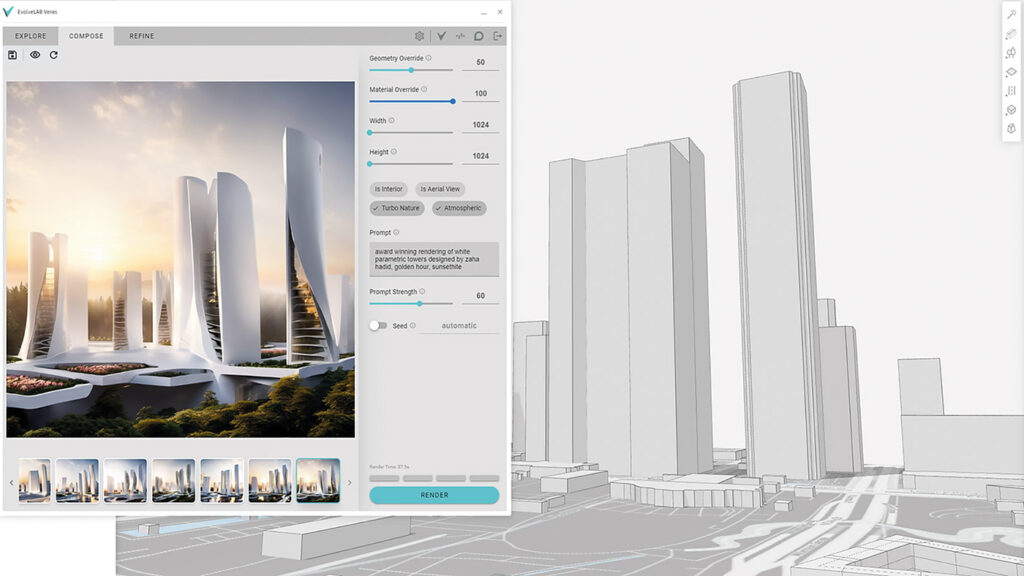Switch to the REFINE tab
This screenshot has width=1024, height=576.
pos(142,36)
